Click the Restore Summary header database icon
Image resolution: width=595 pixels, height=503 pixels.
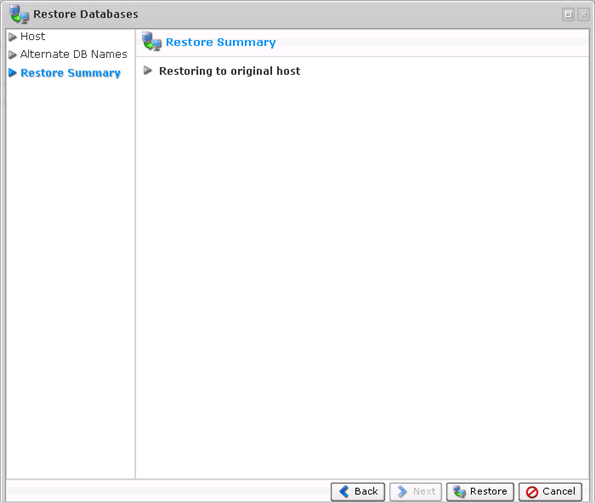point(151,41)
